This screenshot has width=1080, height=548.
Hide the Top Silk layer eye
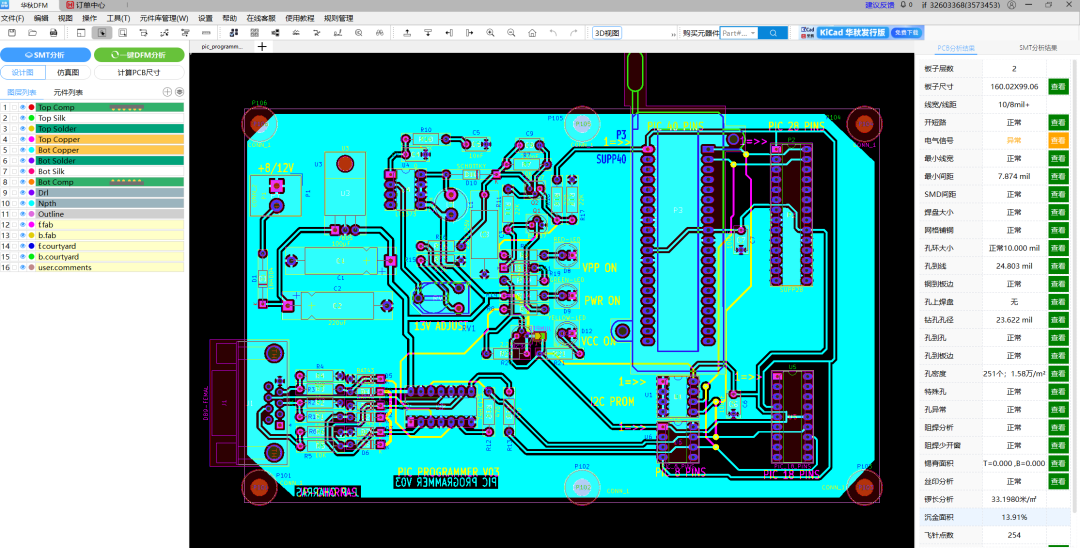23,118
